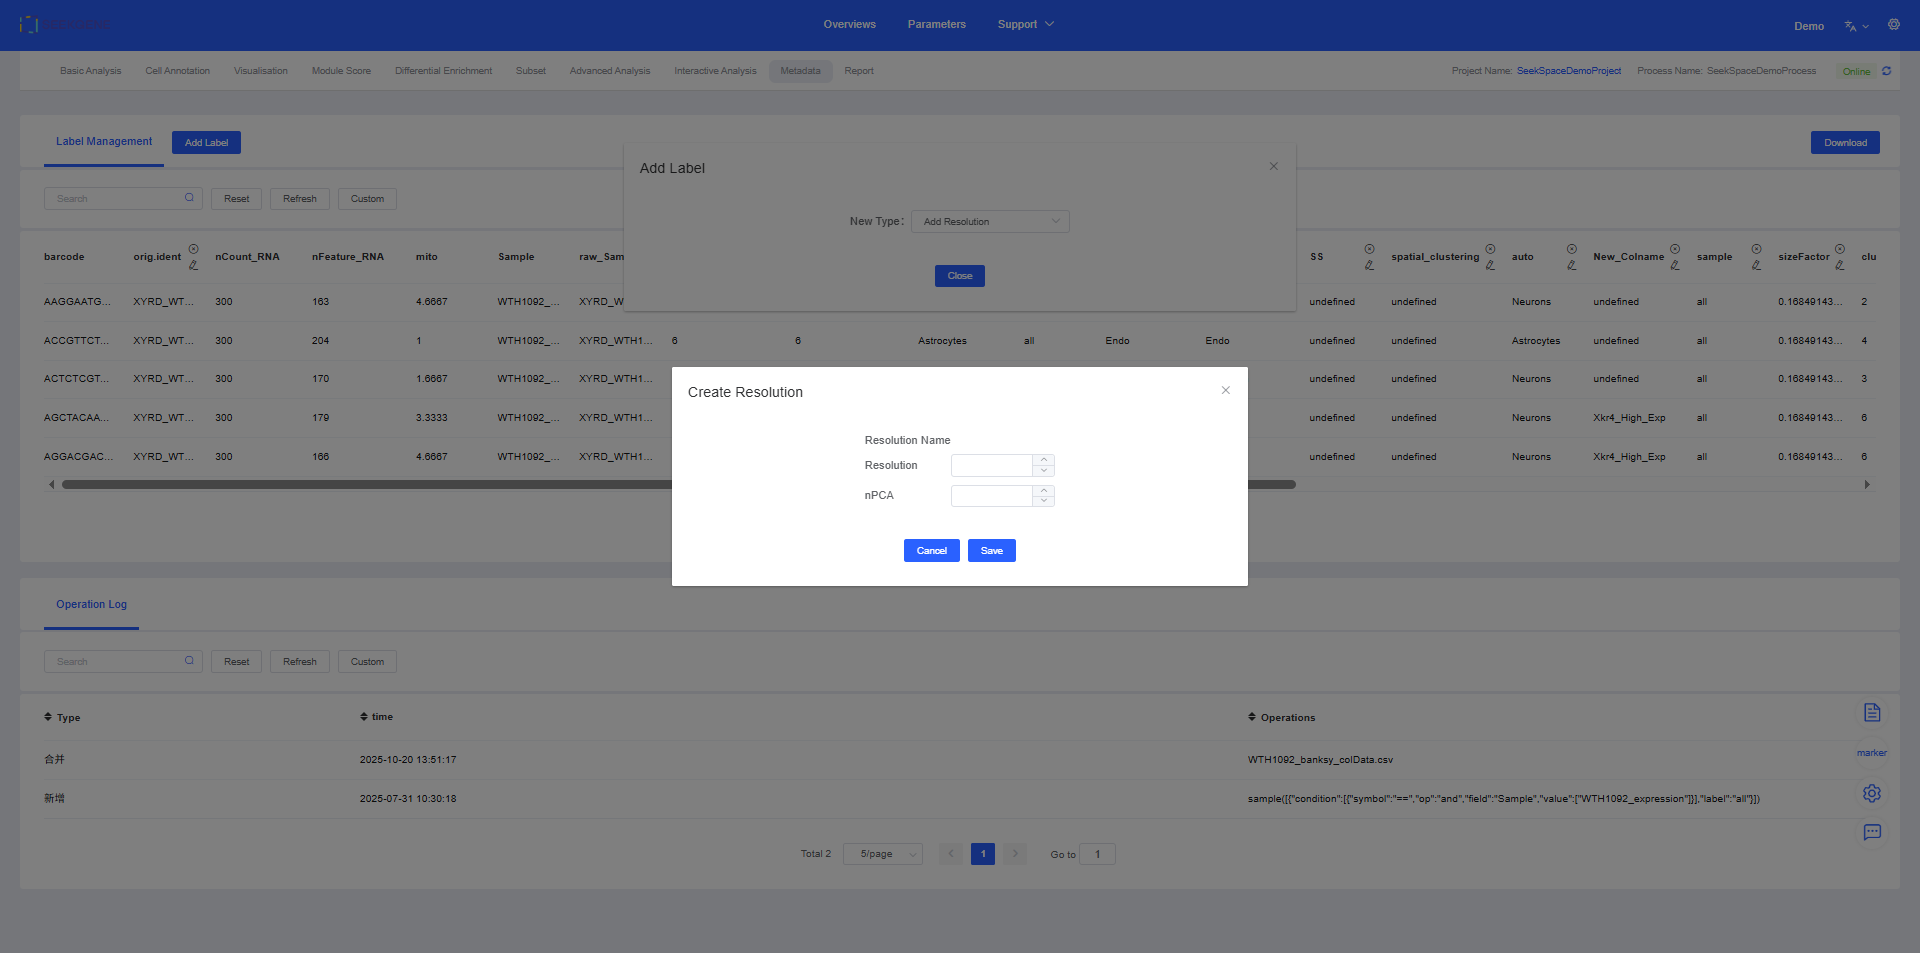
Task: Click the language translation icon
Action: 1851,26
